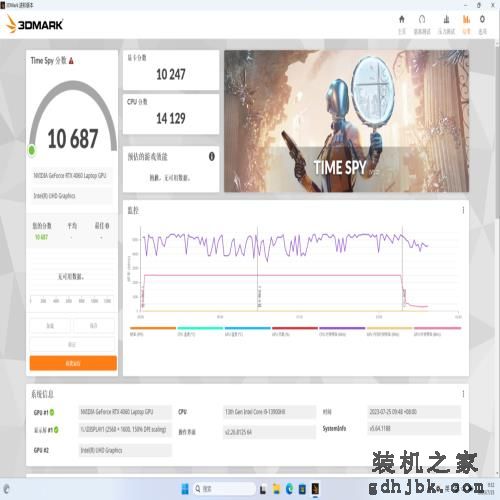Click the Time Spy benchmark artwork
Viewport: 500px width, 500px height.
pos(346,121)
